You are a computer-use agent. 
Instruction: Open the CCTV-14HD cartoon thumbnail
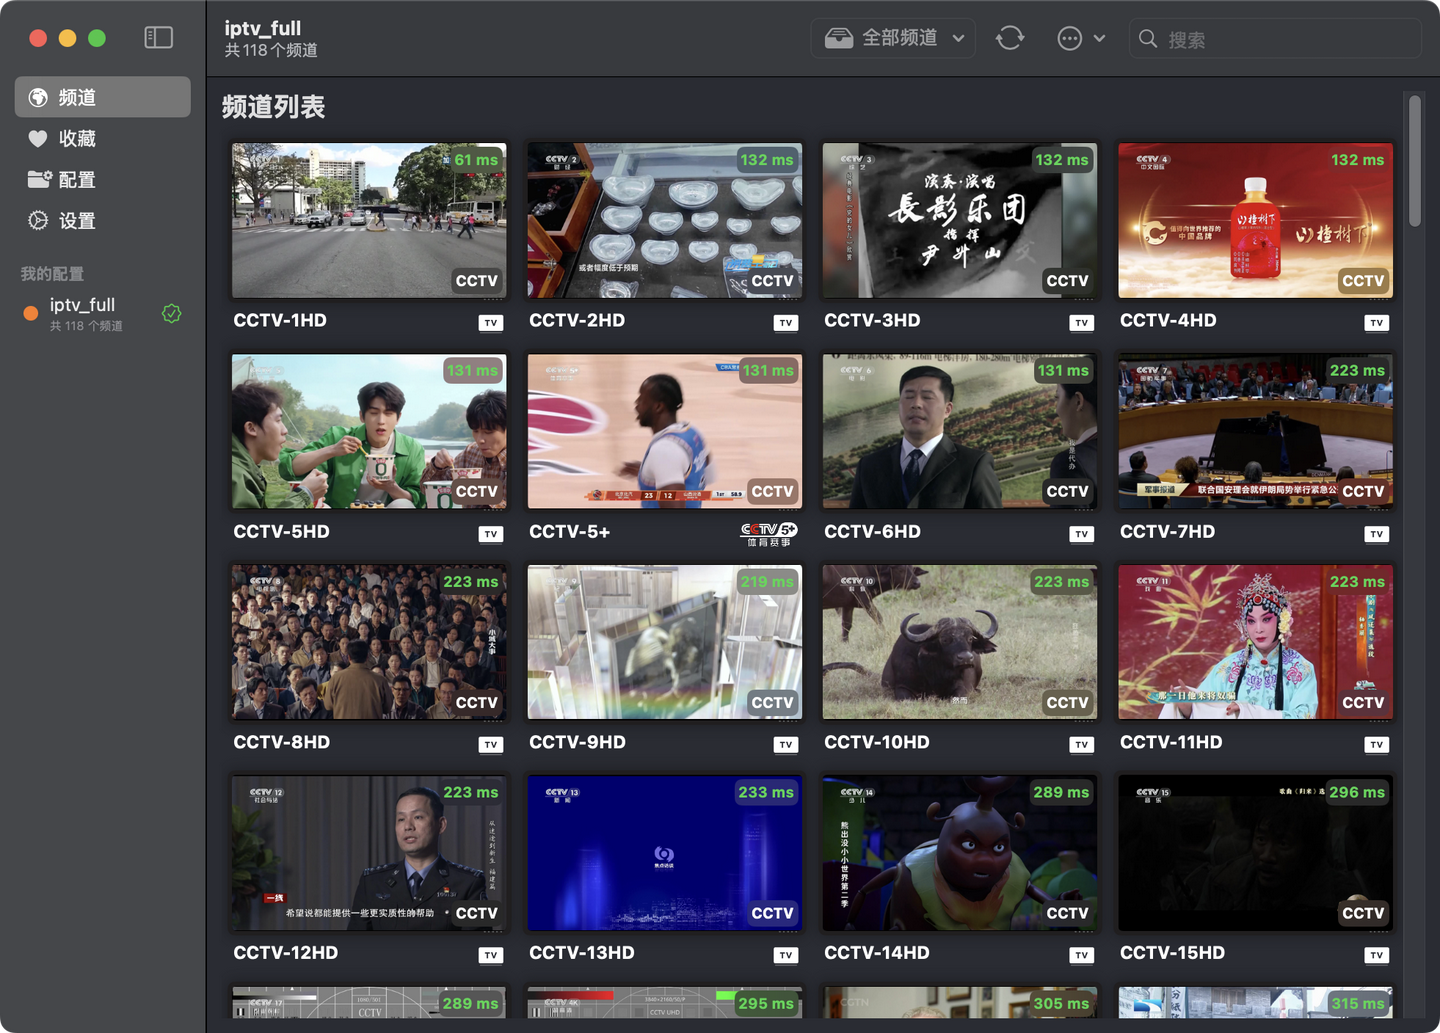[x=960, y=853]
